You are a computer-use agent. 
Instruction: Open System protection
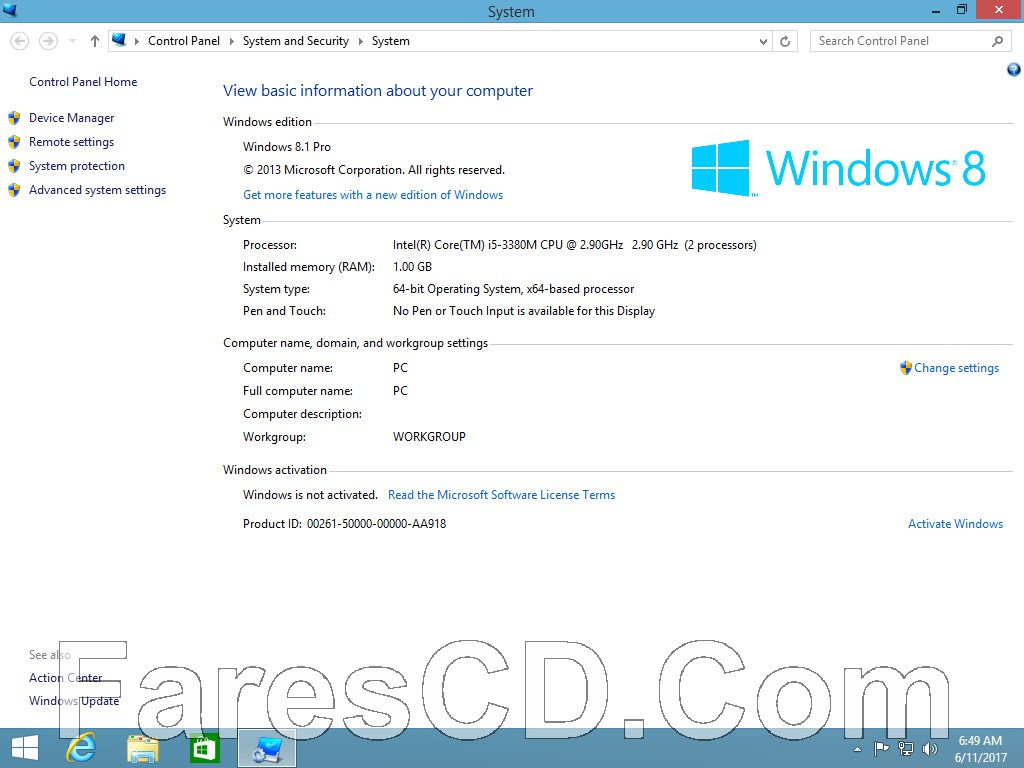[x=77, y=166]
